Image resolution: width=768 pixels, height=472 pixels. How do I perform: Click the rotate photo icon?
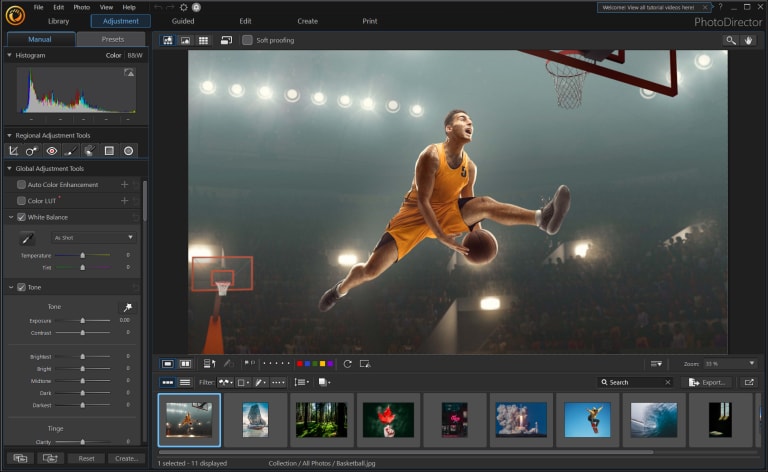click(347, 364)
